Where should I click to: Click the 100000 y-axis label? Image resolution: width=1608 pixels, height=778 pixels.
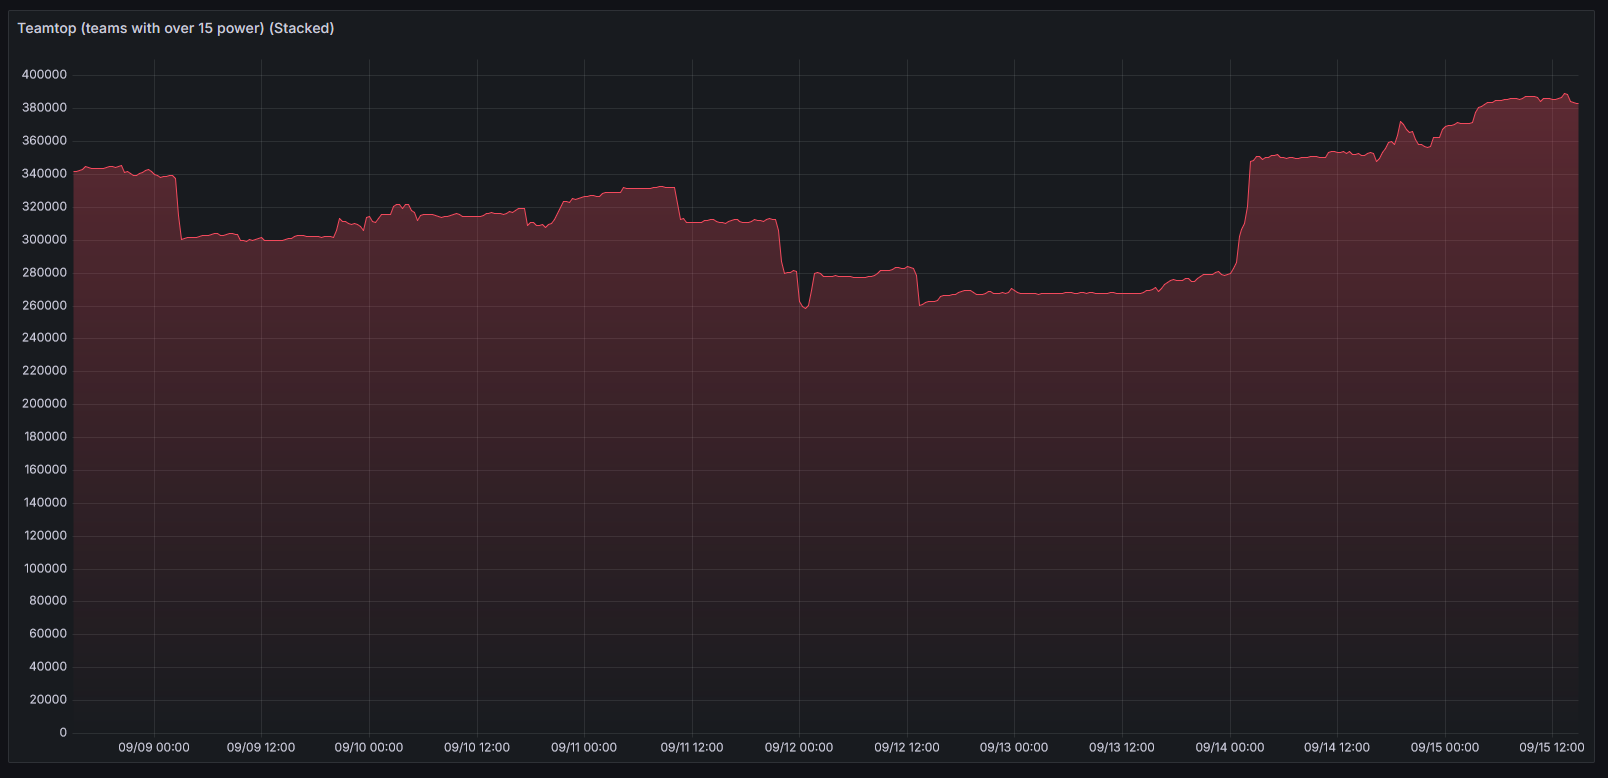pyautogui.click(x=44, y=568)
